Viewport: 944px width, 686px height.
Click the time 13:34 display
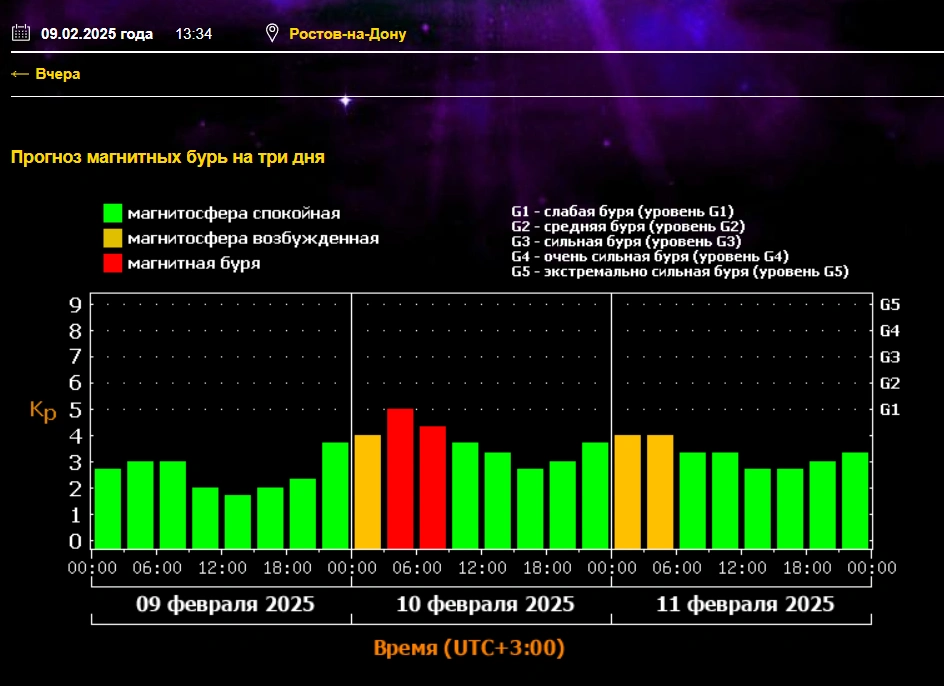[x=193, y=34]
